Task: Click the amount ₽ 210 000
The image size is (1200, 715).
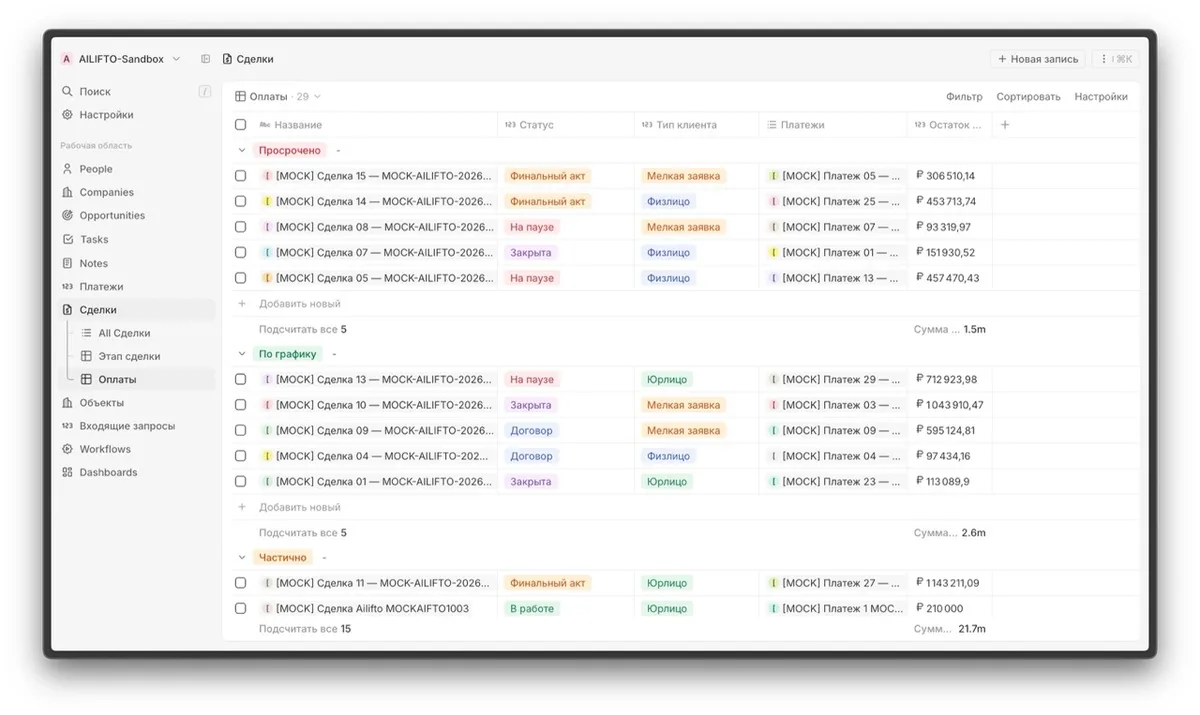Action: [x=939, y=608]
